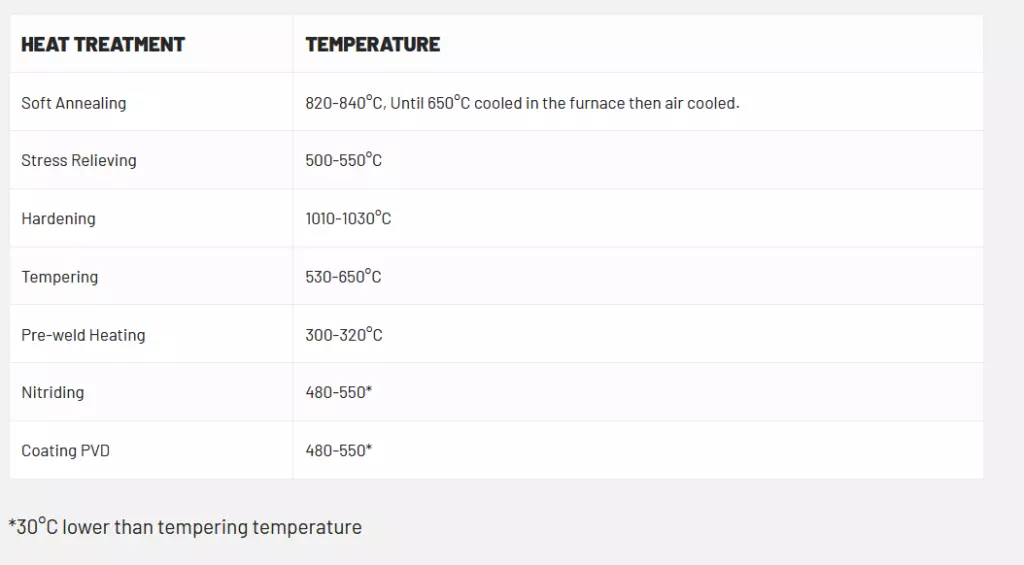Click the 530-650°C tempering temperature
Screen dimensions: 1024x565
pos(343,276)
